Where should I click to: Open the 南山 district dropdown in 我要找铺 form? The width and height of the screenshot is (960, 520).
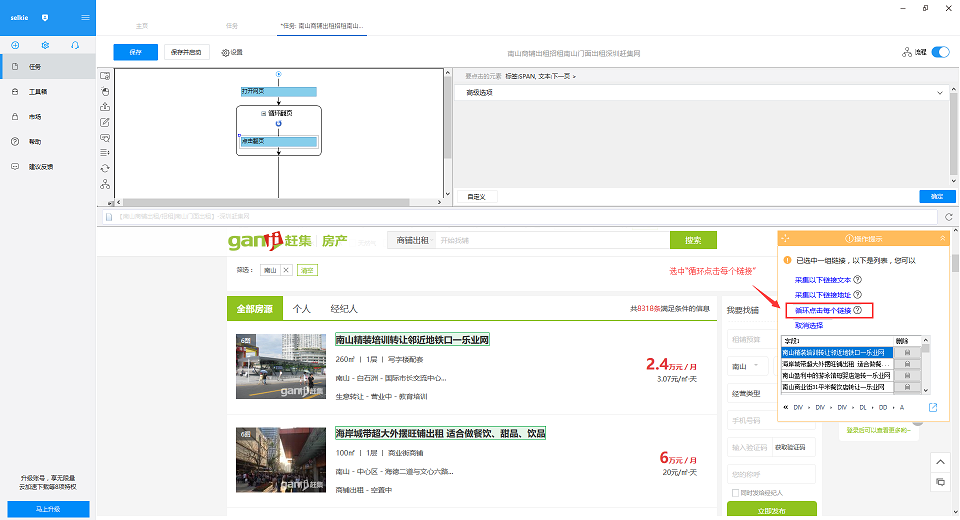(746, 366)
